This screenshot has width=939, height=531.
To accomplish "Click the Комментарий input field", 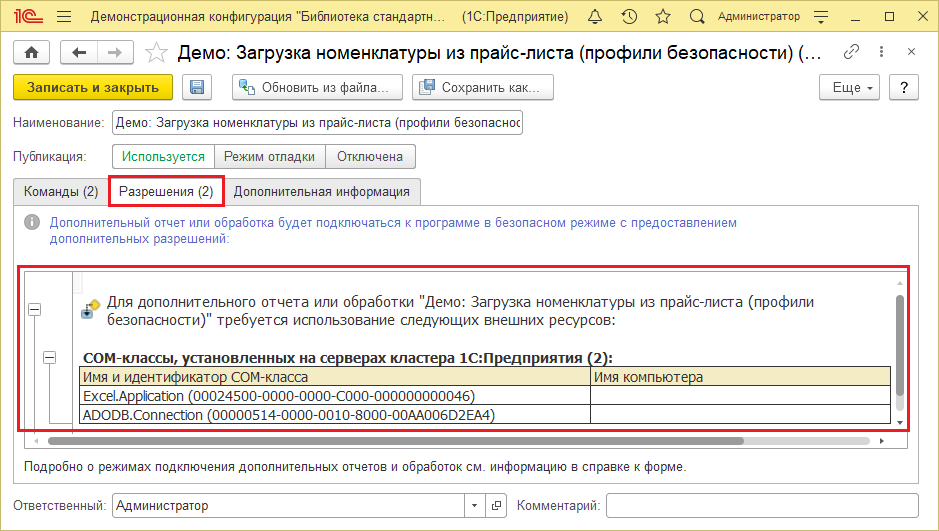I will pos(762,506).
